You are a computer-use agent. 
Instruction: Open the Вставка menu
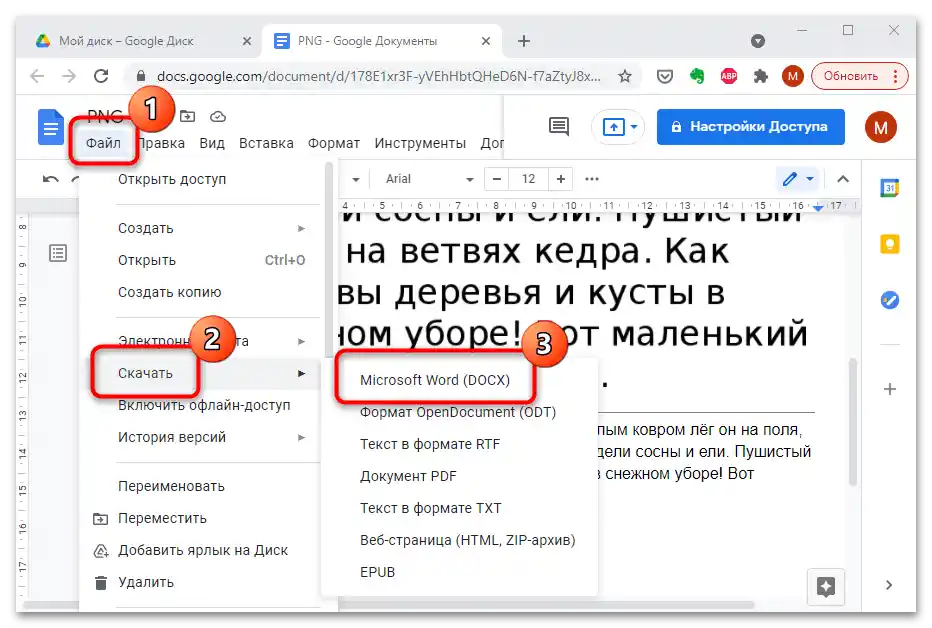pyautogui.click(x=266, y=143)
